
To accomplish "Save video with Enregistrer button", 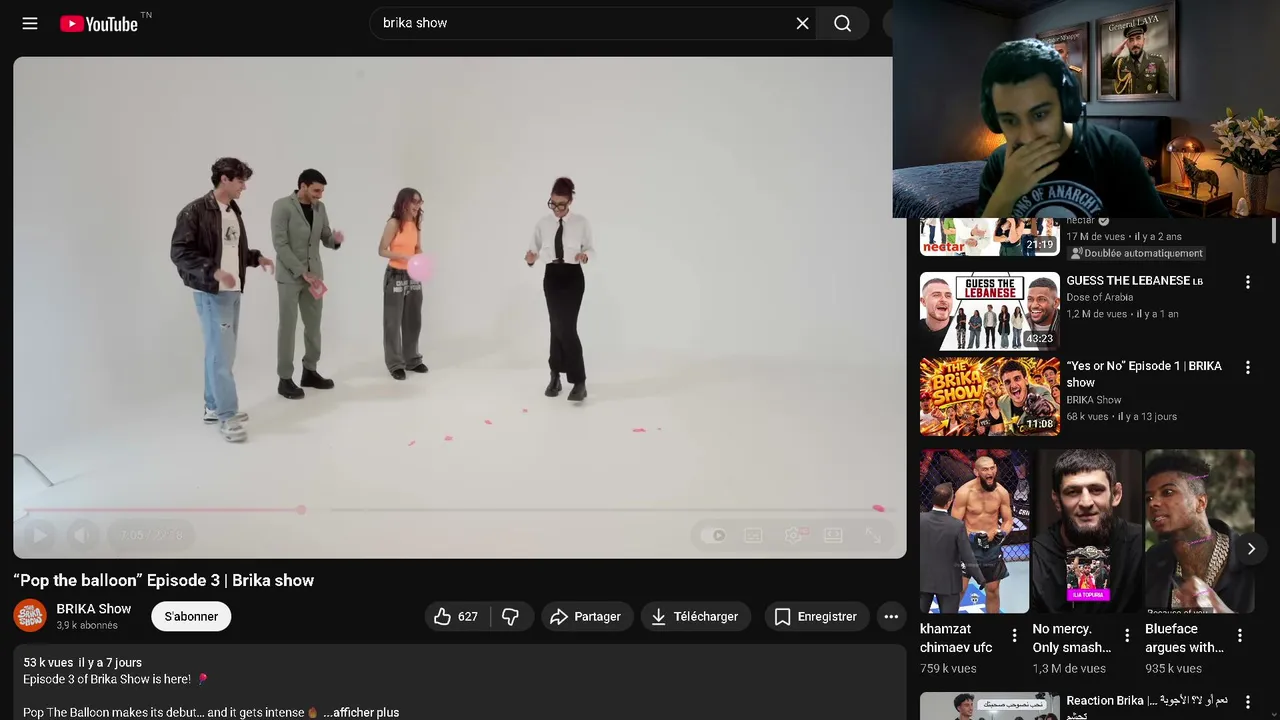I will coord(816,617).
